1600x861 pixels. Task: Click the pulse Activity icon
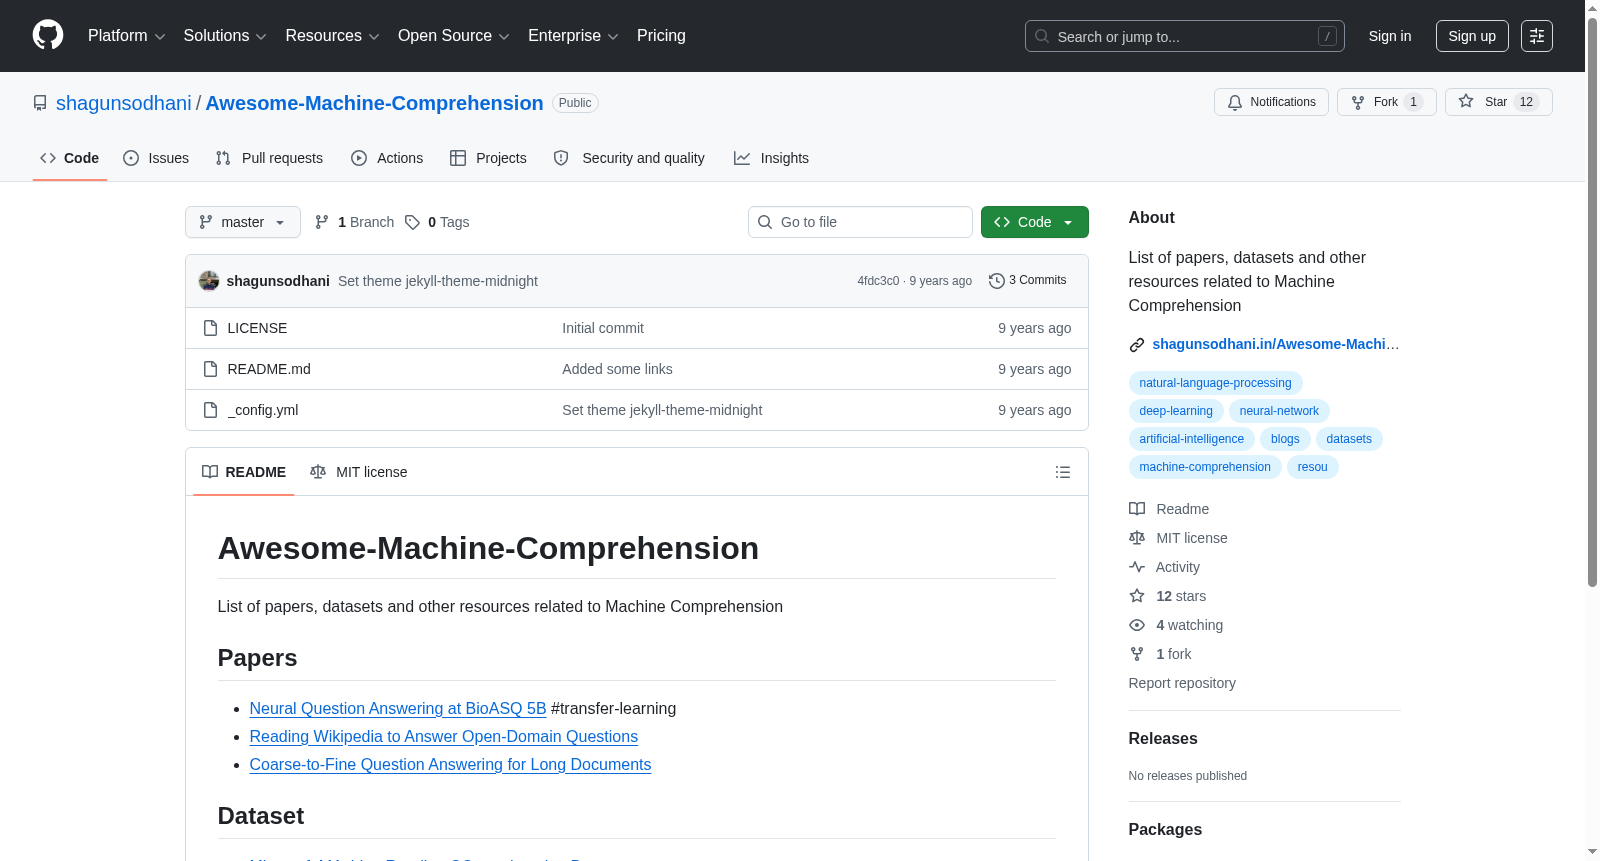click(x=1137, y=567)
